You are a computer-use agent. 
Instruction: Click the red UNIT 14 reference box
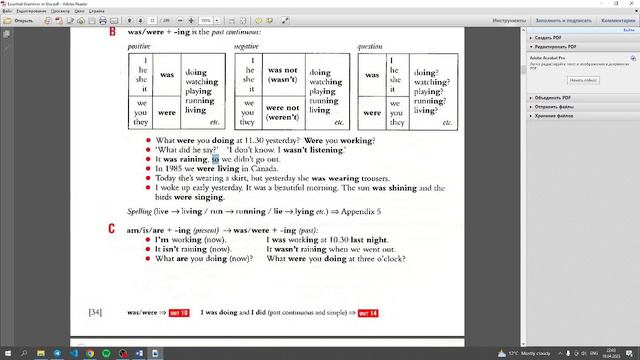(x=368, y=313)
